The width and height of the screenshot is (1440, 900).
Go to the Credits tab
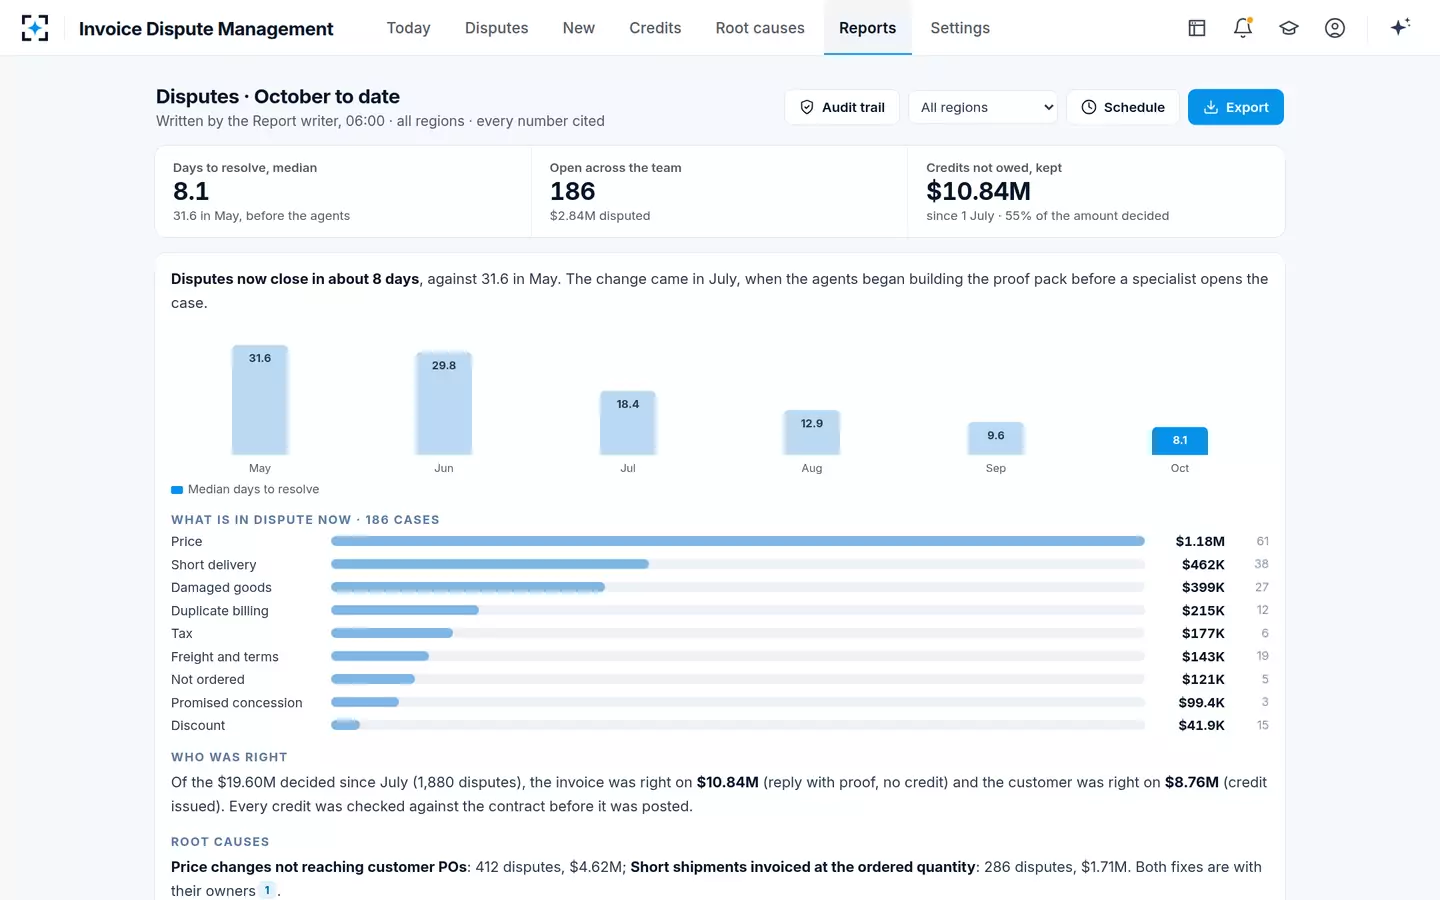tap(655, 28)
